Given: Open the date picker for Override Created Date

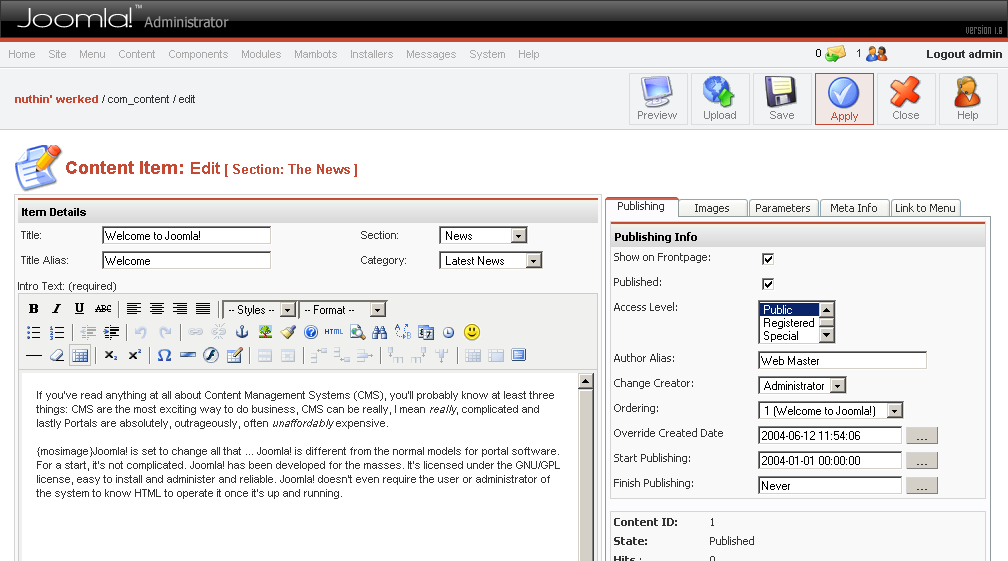Looking at the screenshot, I should coord(922,436).
